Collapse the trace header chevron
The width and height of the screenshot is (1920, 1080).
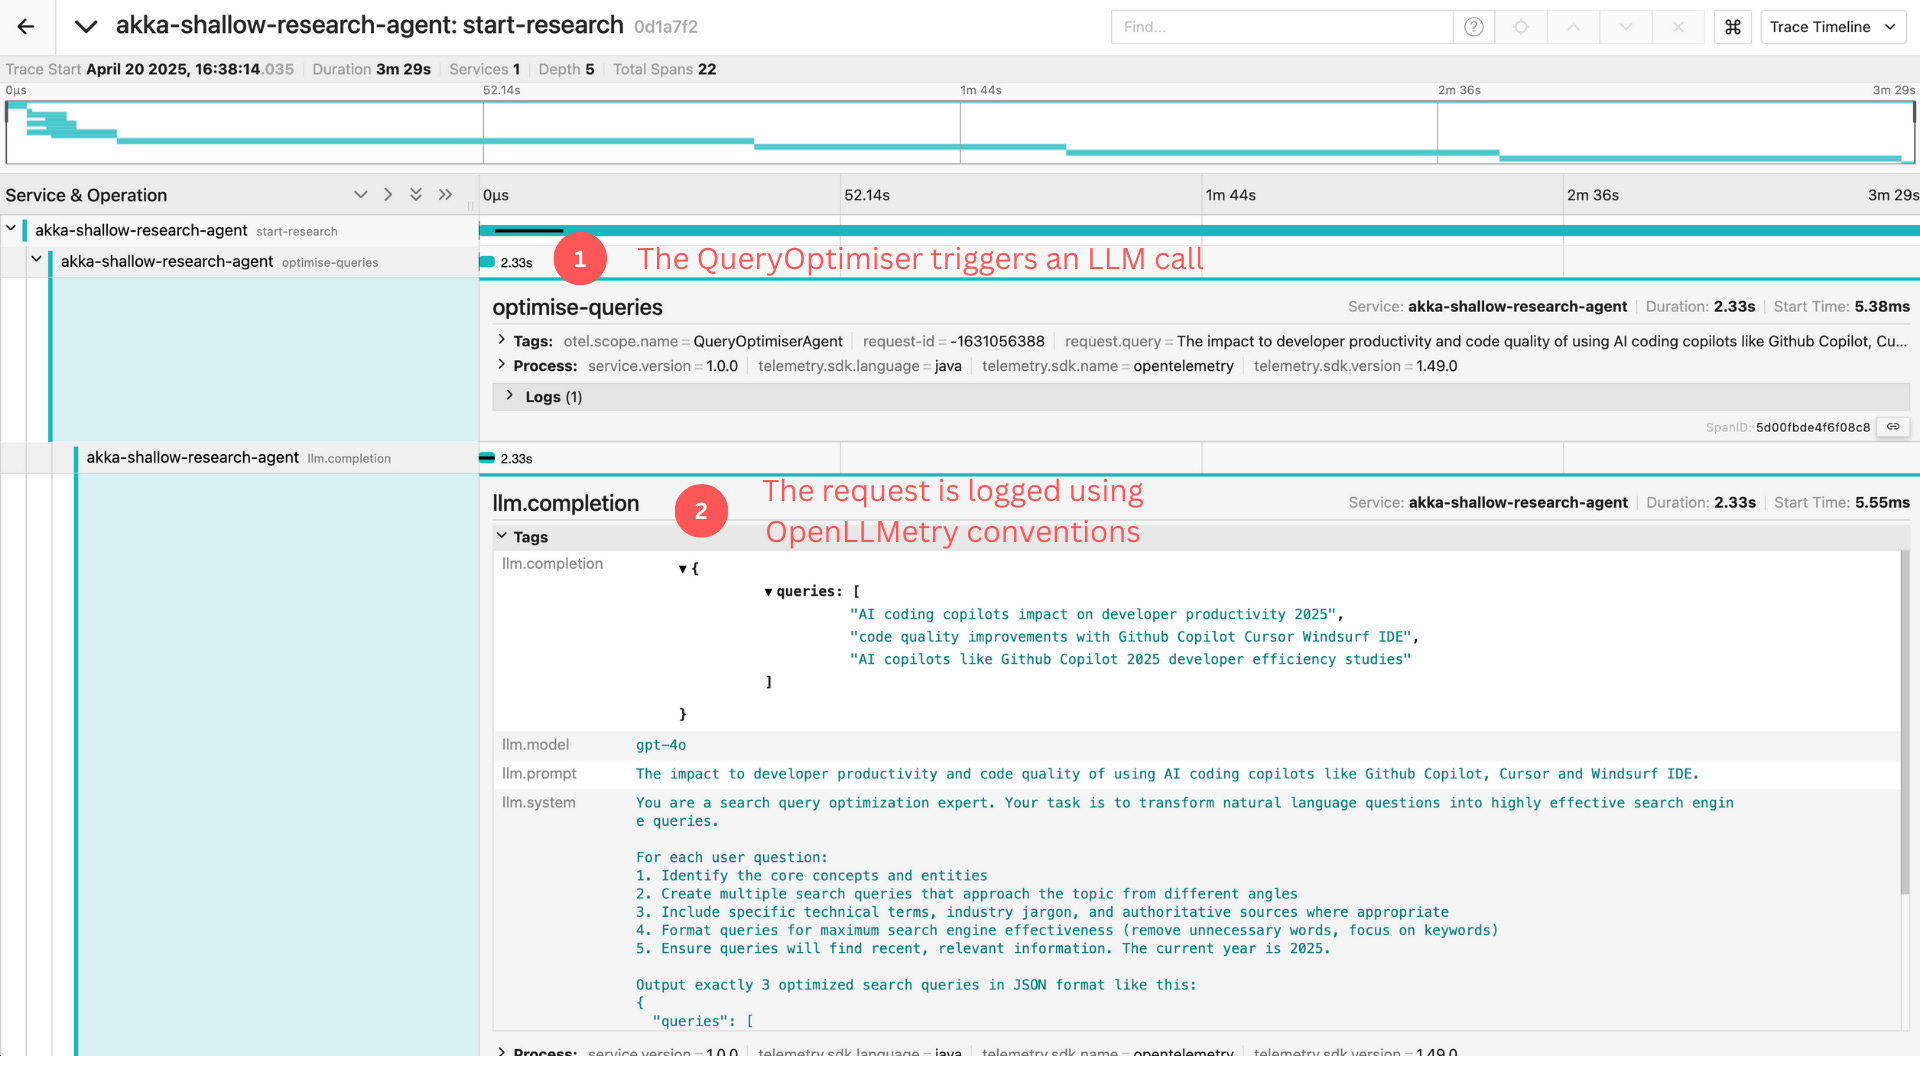tap(86, 27)
